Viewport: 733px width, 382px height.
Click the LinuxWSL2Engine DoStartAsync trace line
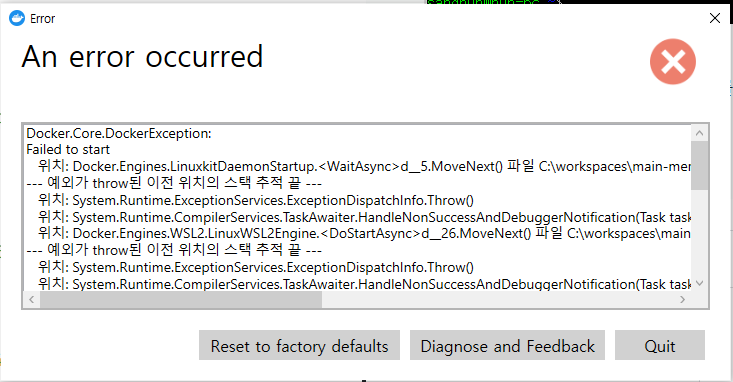pyautogui.click(x=364, y=233)
